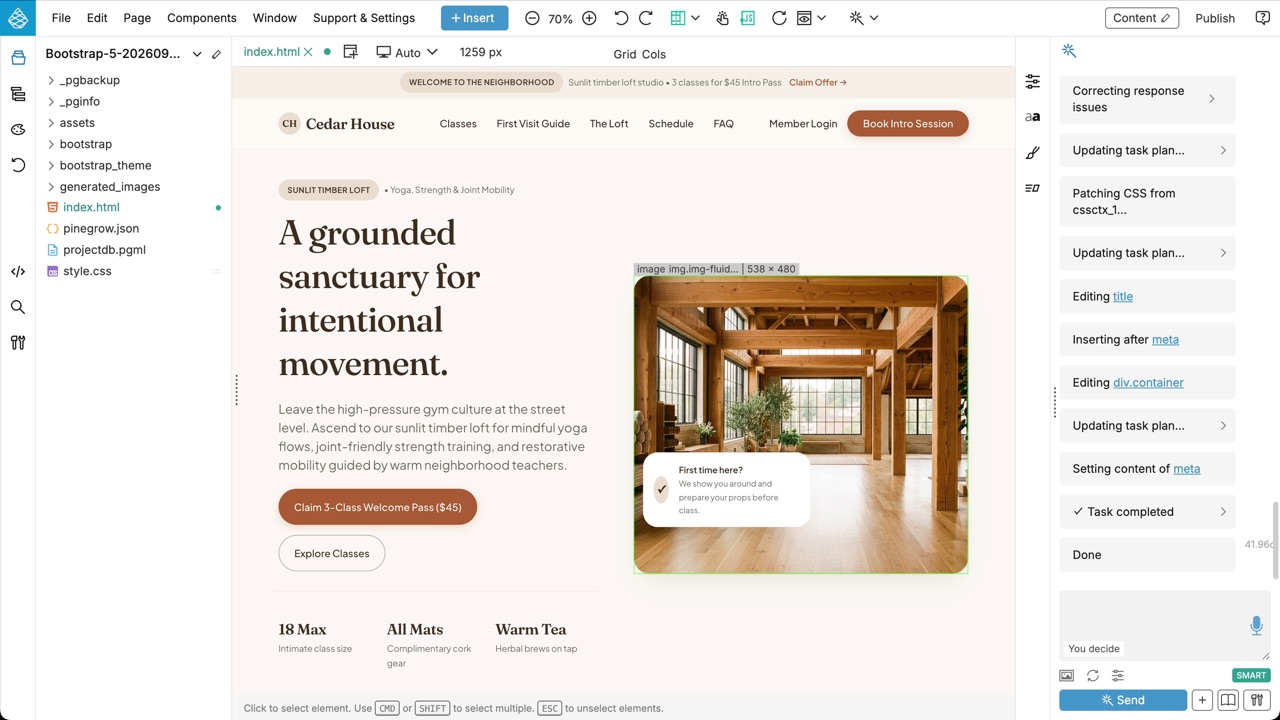Select the loft hero image on canvas
The height and width of the screenshot is (720, 1280).
point(800,425)
